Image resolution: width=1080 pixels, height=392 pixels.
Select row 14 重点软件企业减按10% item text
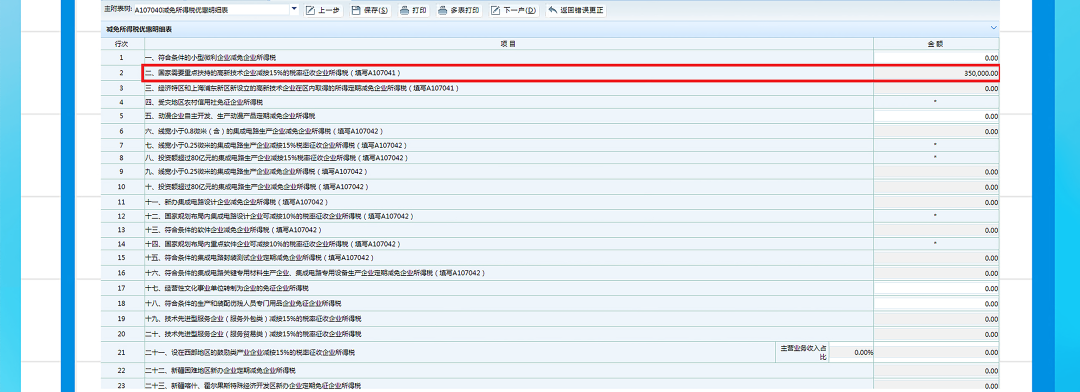273,244
